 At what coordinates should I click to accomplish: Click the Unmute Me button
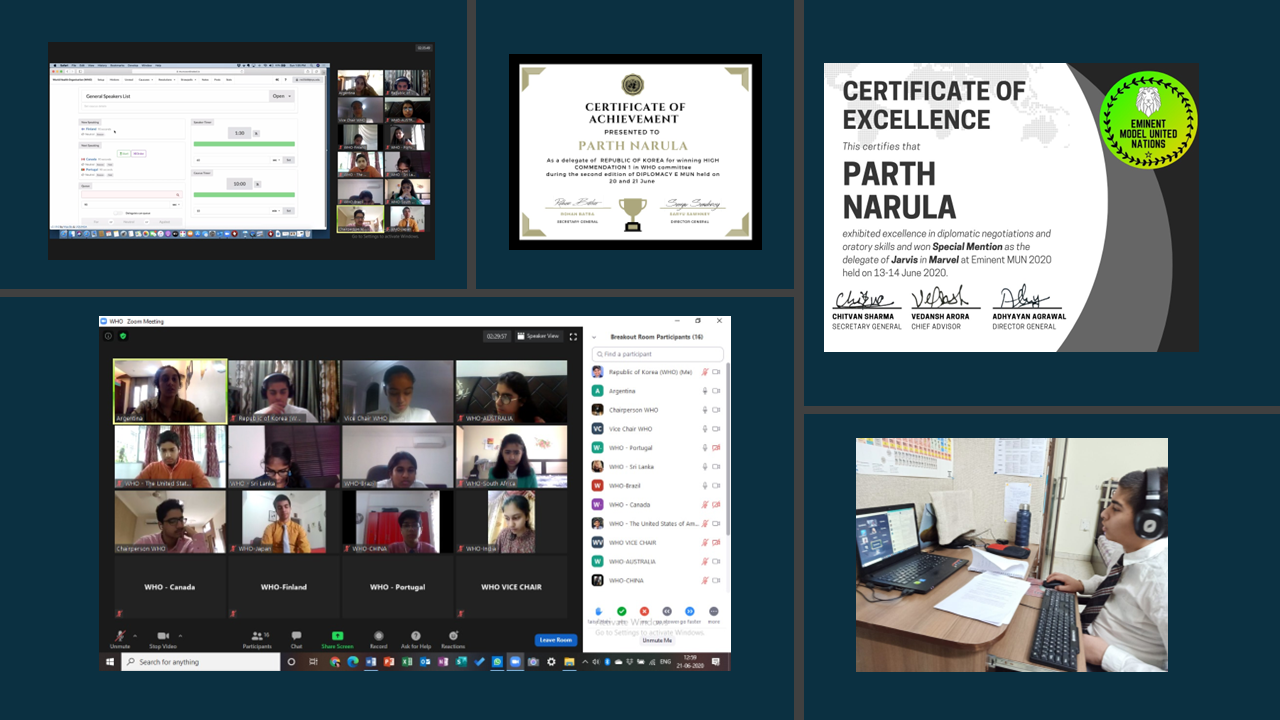point(657,640)
